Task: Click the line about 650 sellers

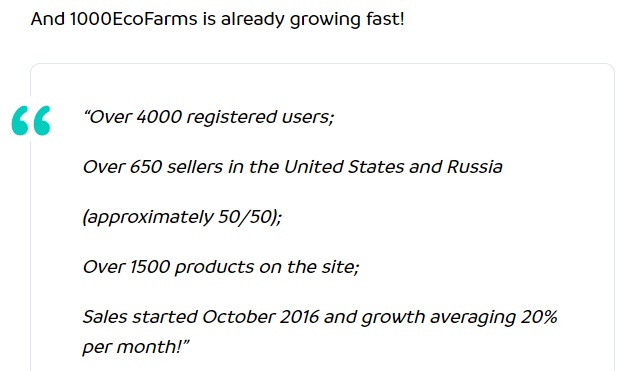Action: click(x=293, y=167)
